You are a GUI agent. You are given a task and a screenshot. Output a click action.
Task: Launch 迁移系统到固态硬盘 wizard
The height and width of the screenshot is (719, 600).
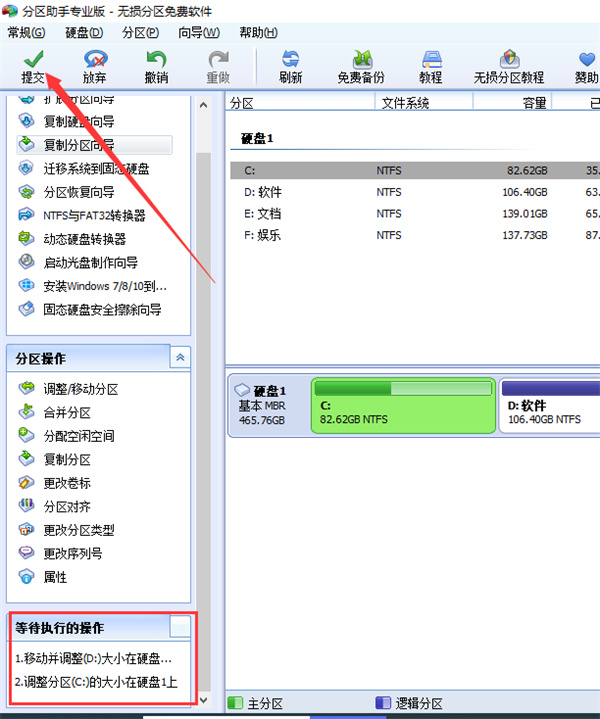tap(96, 169)
